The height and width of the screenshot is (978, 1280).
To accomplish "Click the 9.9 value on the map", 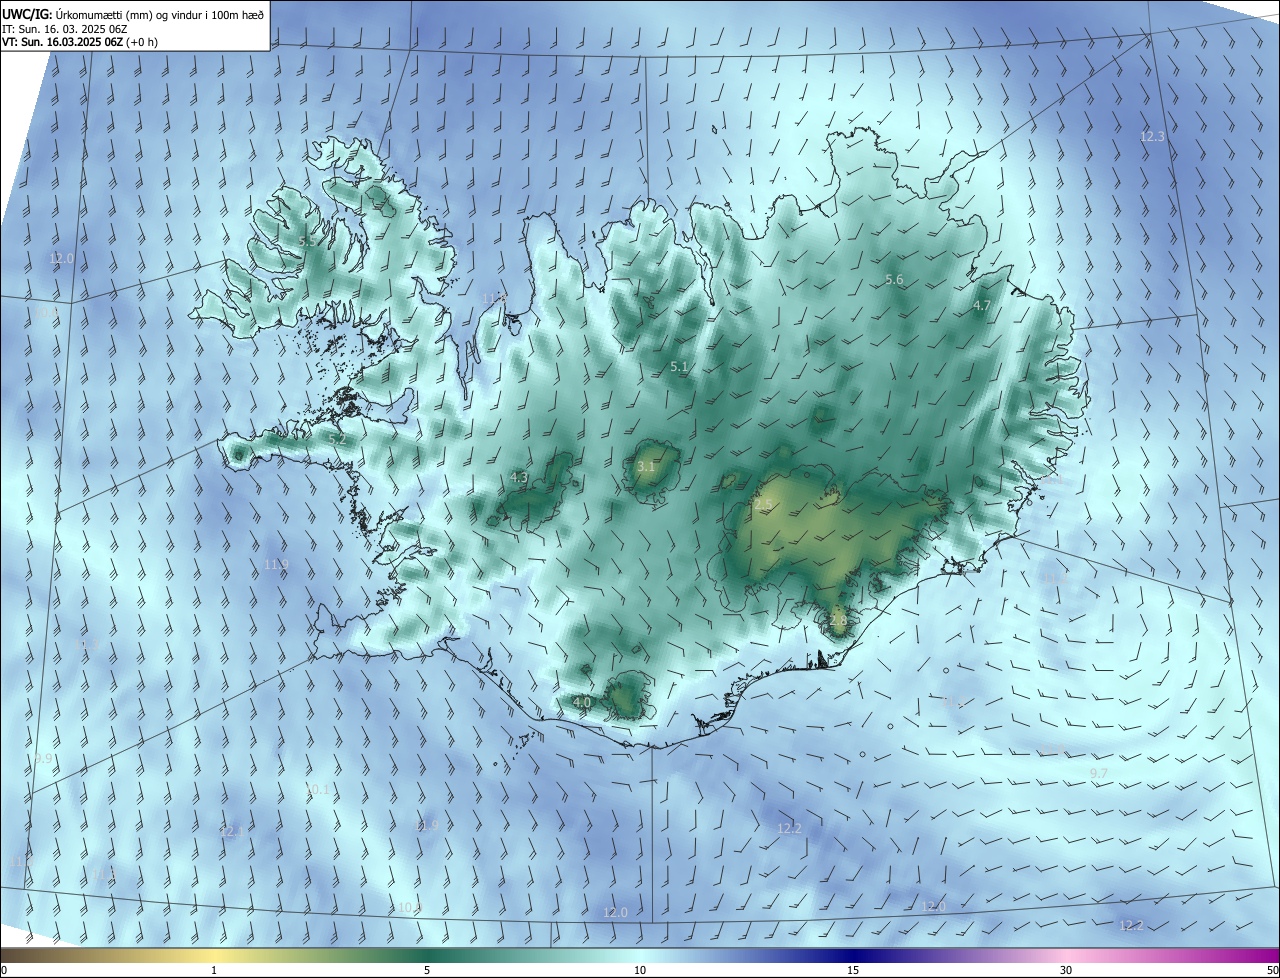I will tap(43, 760).
